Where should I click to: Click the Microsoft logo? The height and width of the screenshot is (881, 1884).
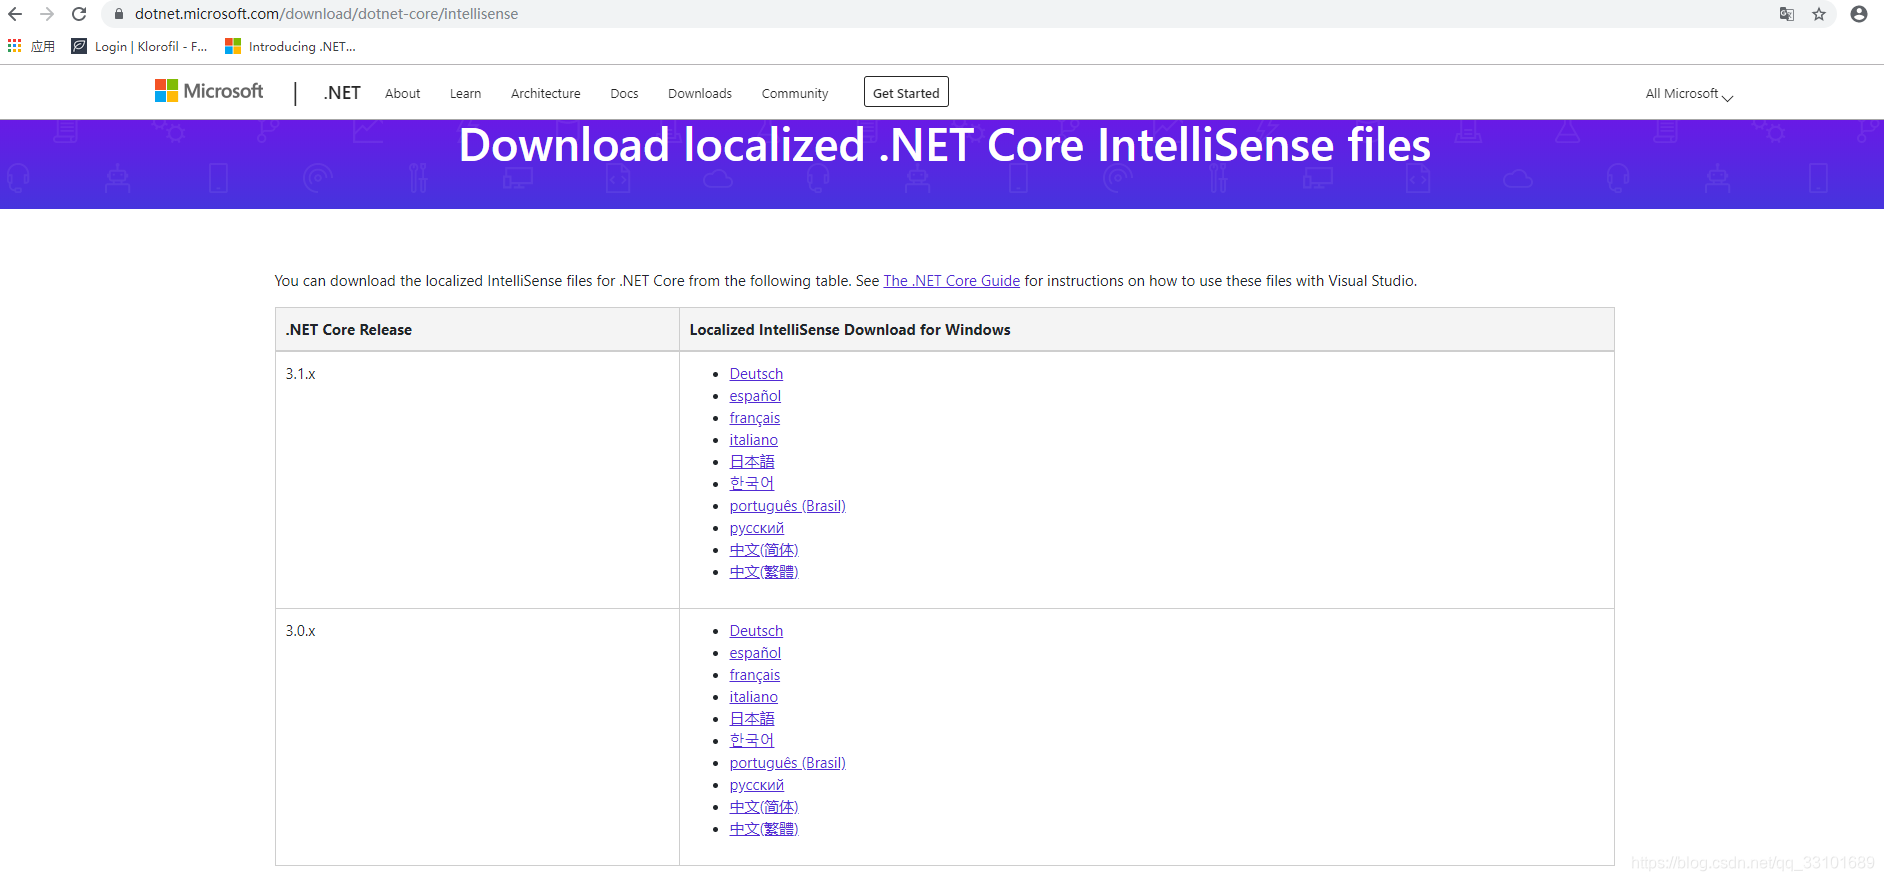click(209, 91)
